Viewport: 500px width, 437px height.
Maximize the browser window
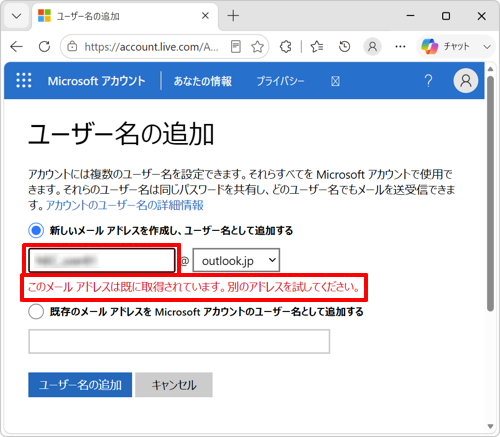click(x=446, y=16)
